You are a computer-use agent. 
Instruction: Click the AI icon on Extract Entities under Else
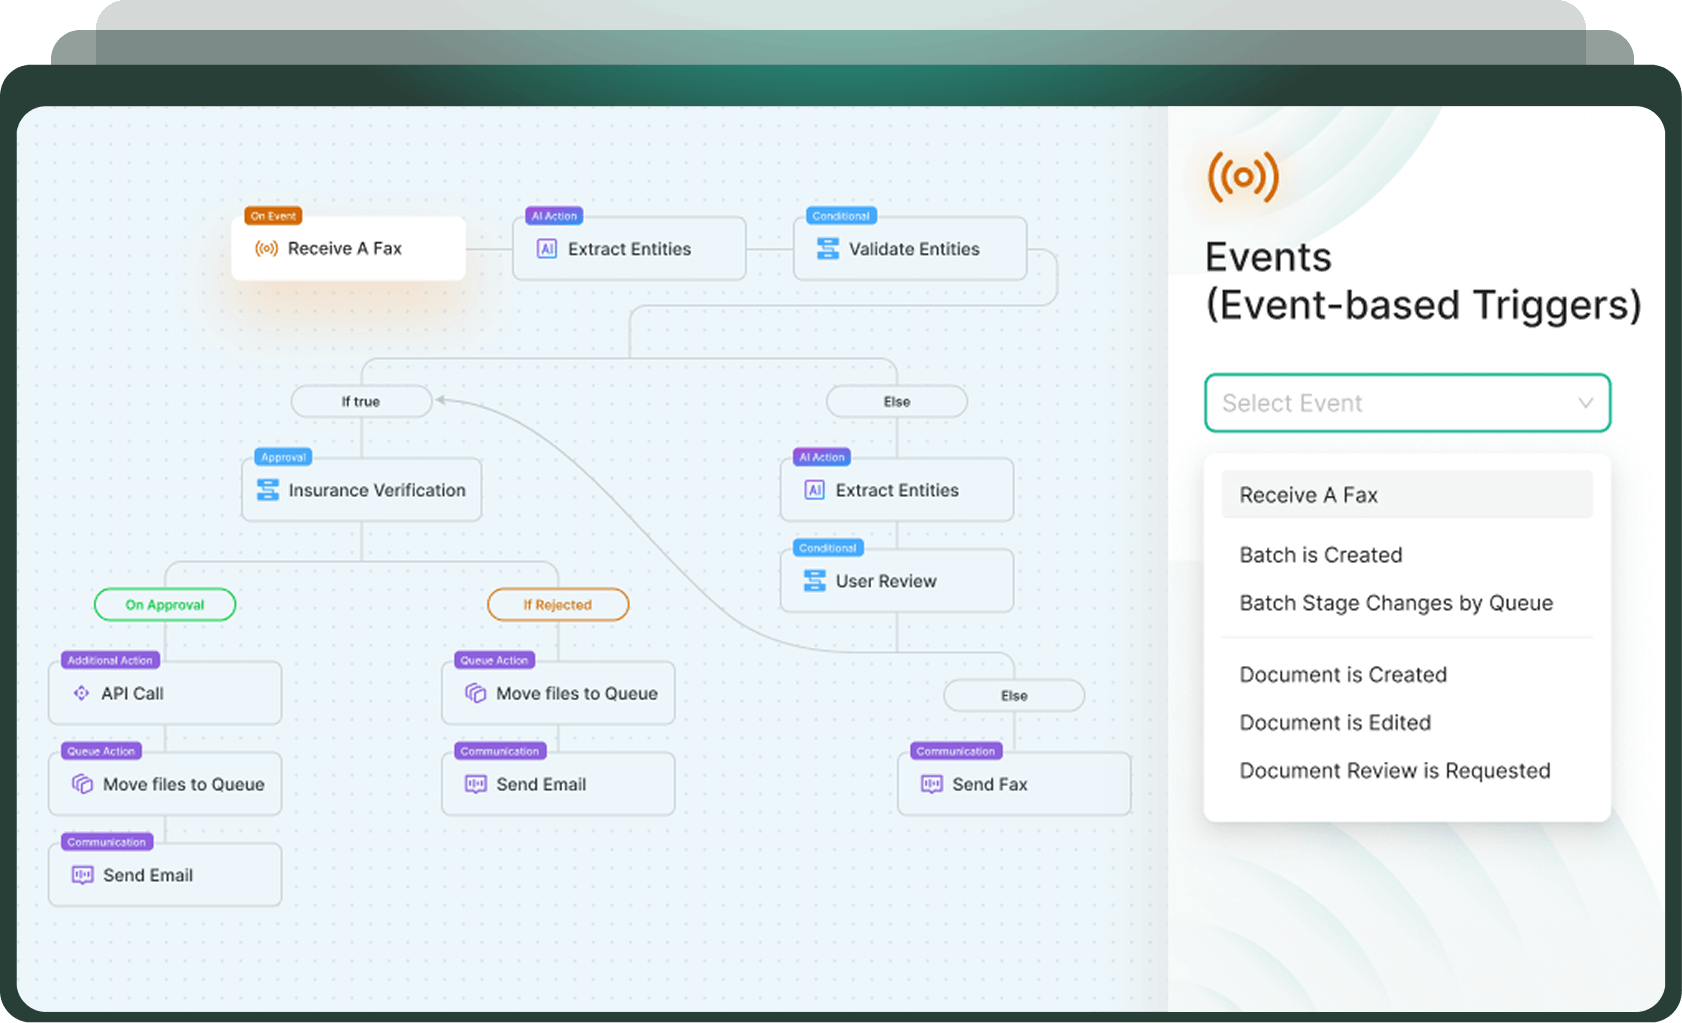[815, 490]
